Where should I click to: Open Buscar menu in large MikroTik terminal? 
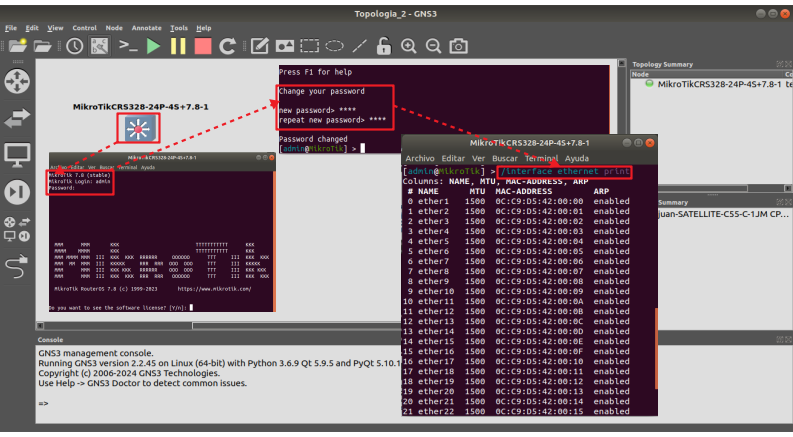(x=505, y=158)
